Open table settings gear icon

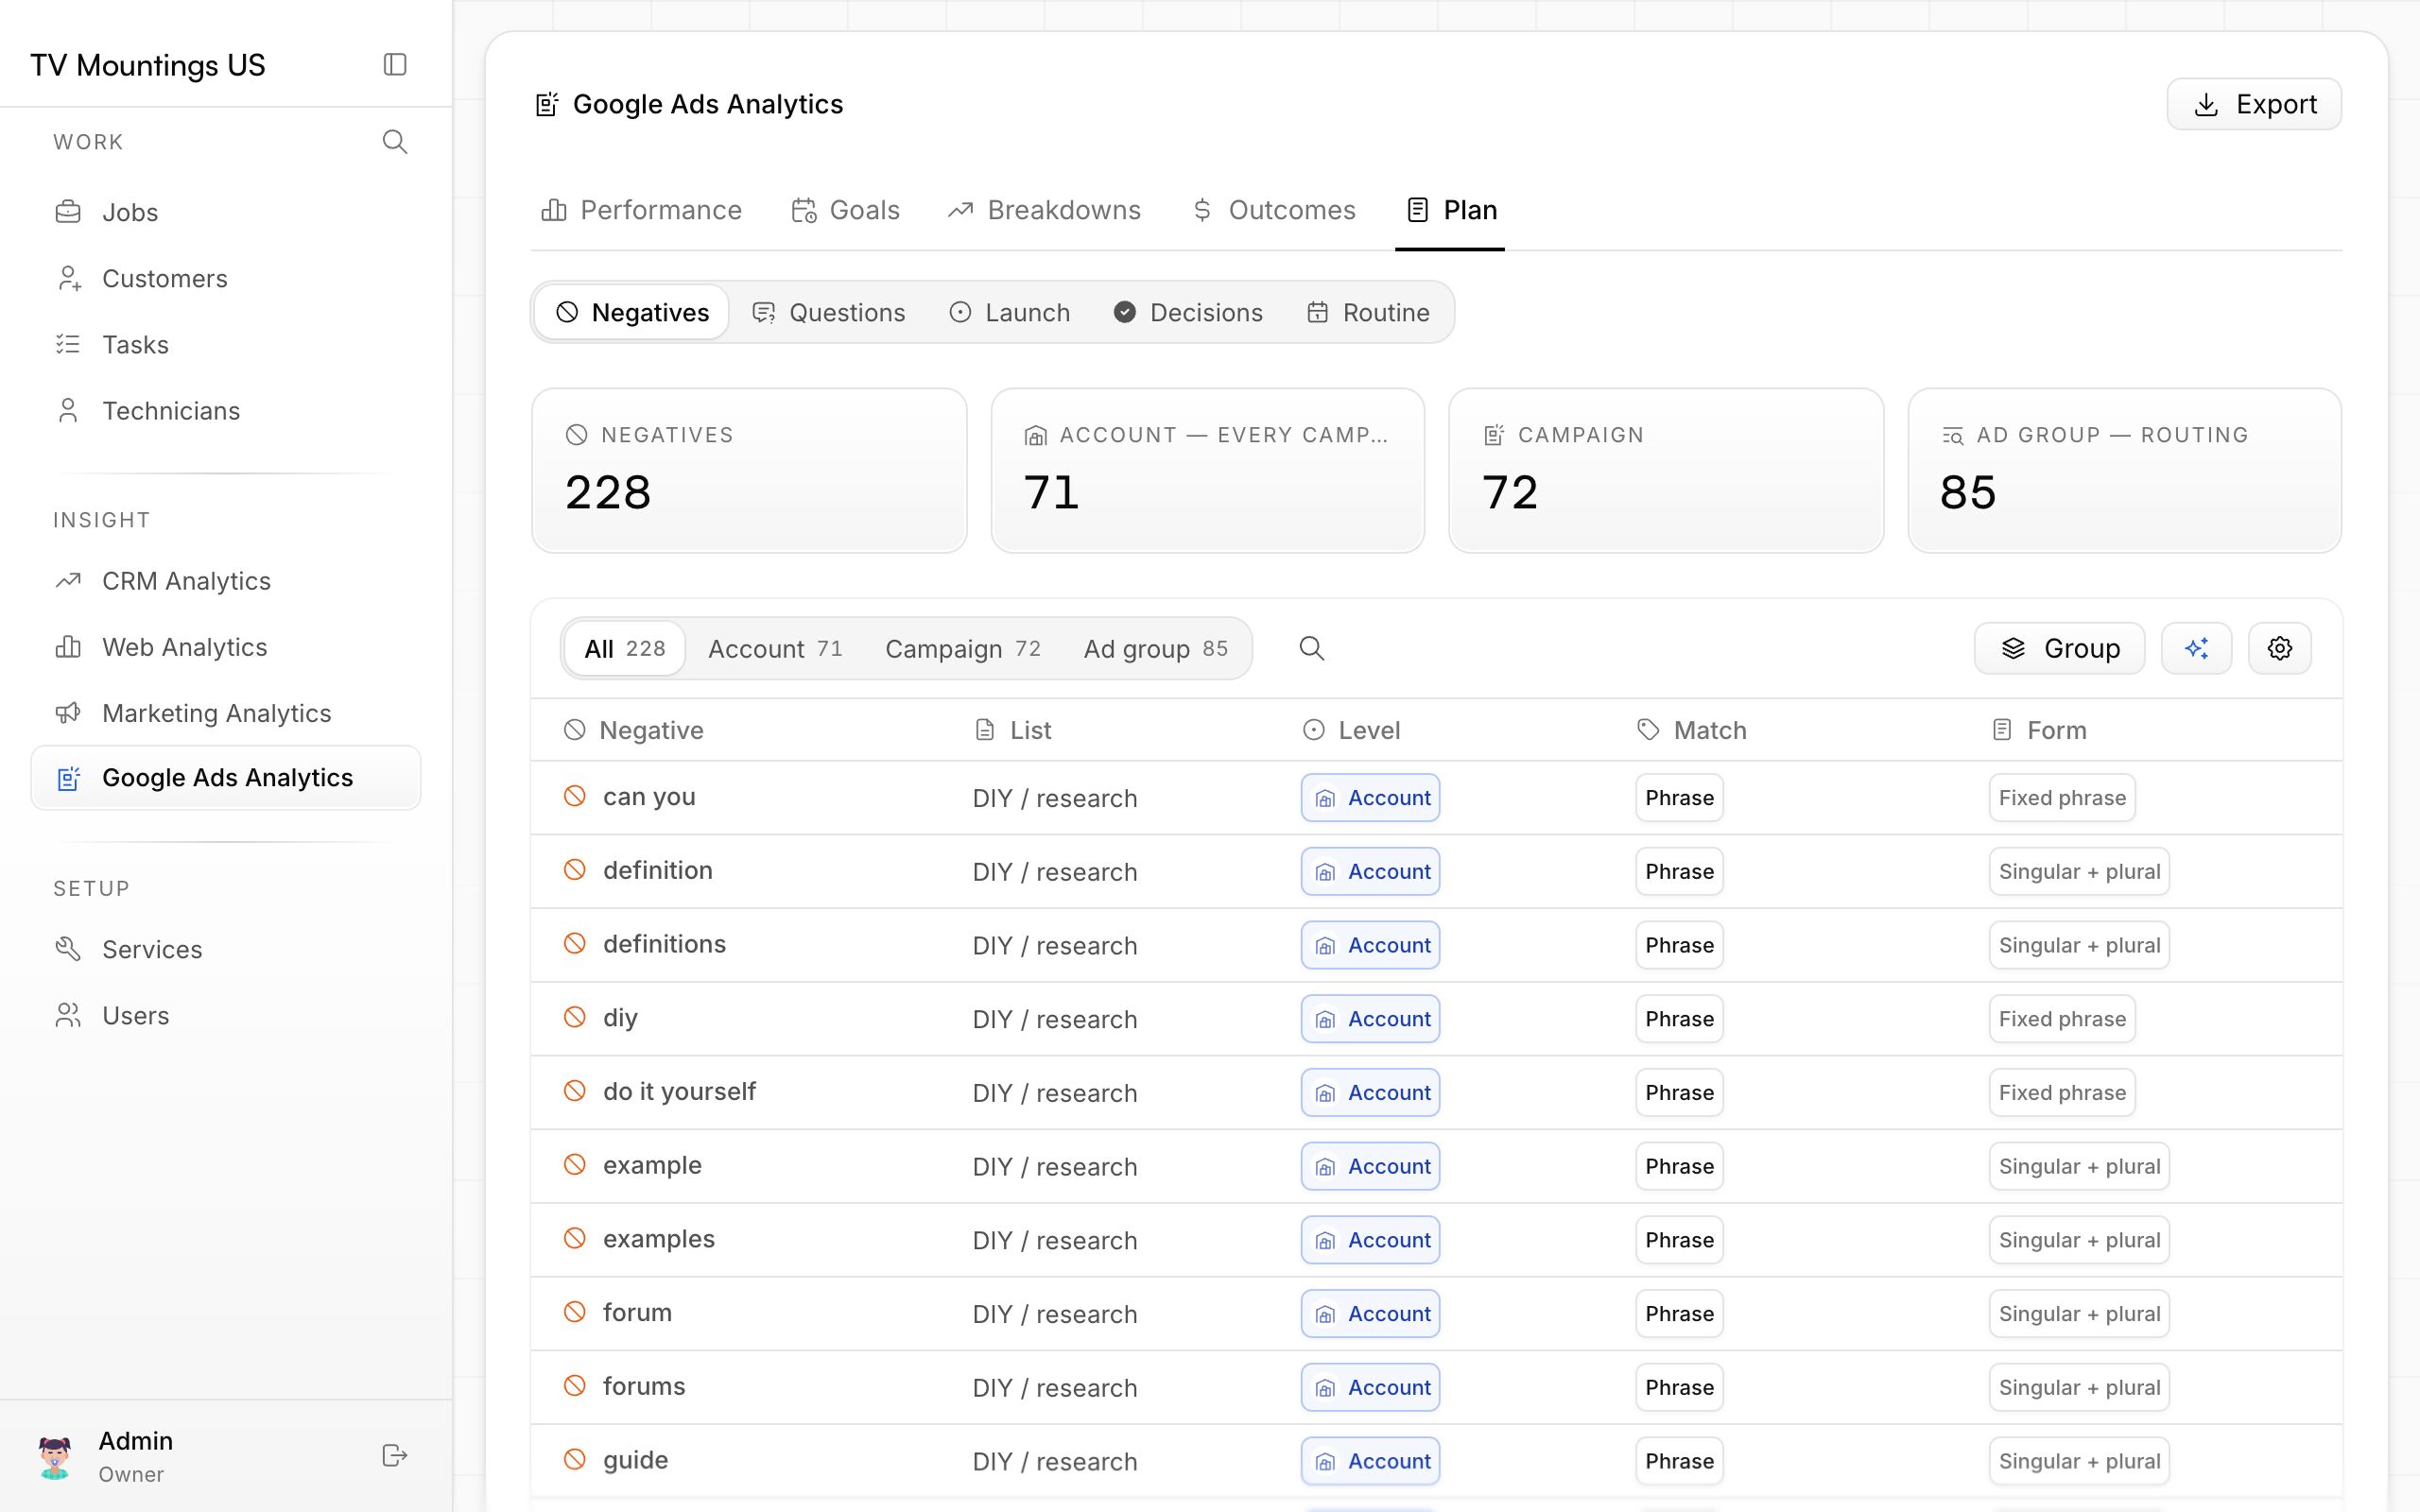point(2279,648)
